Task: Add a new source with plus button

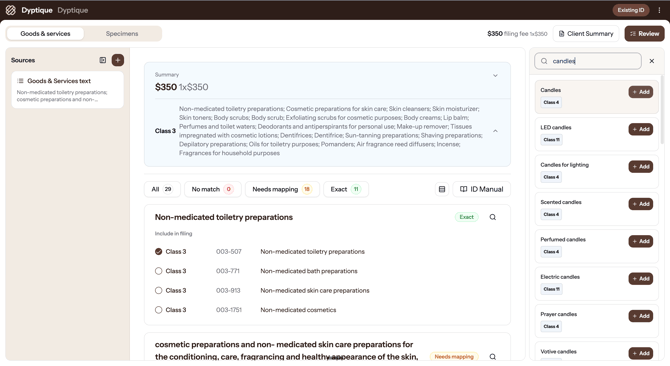Action: pyautogui.click(x=118, y=60)
